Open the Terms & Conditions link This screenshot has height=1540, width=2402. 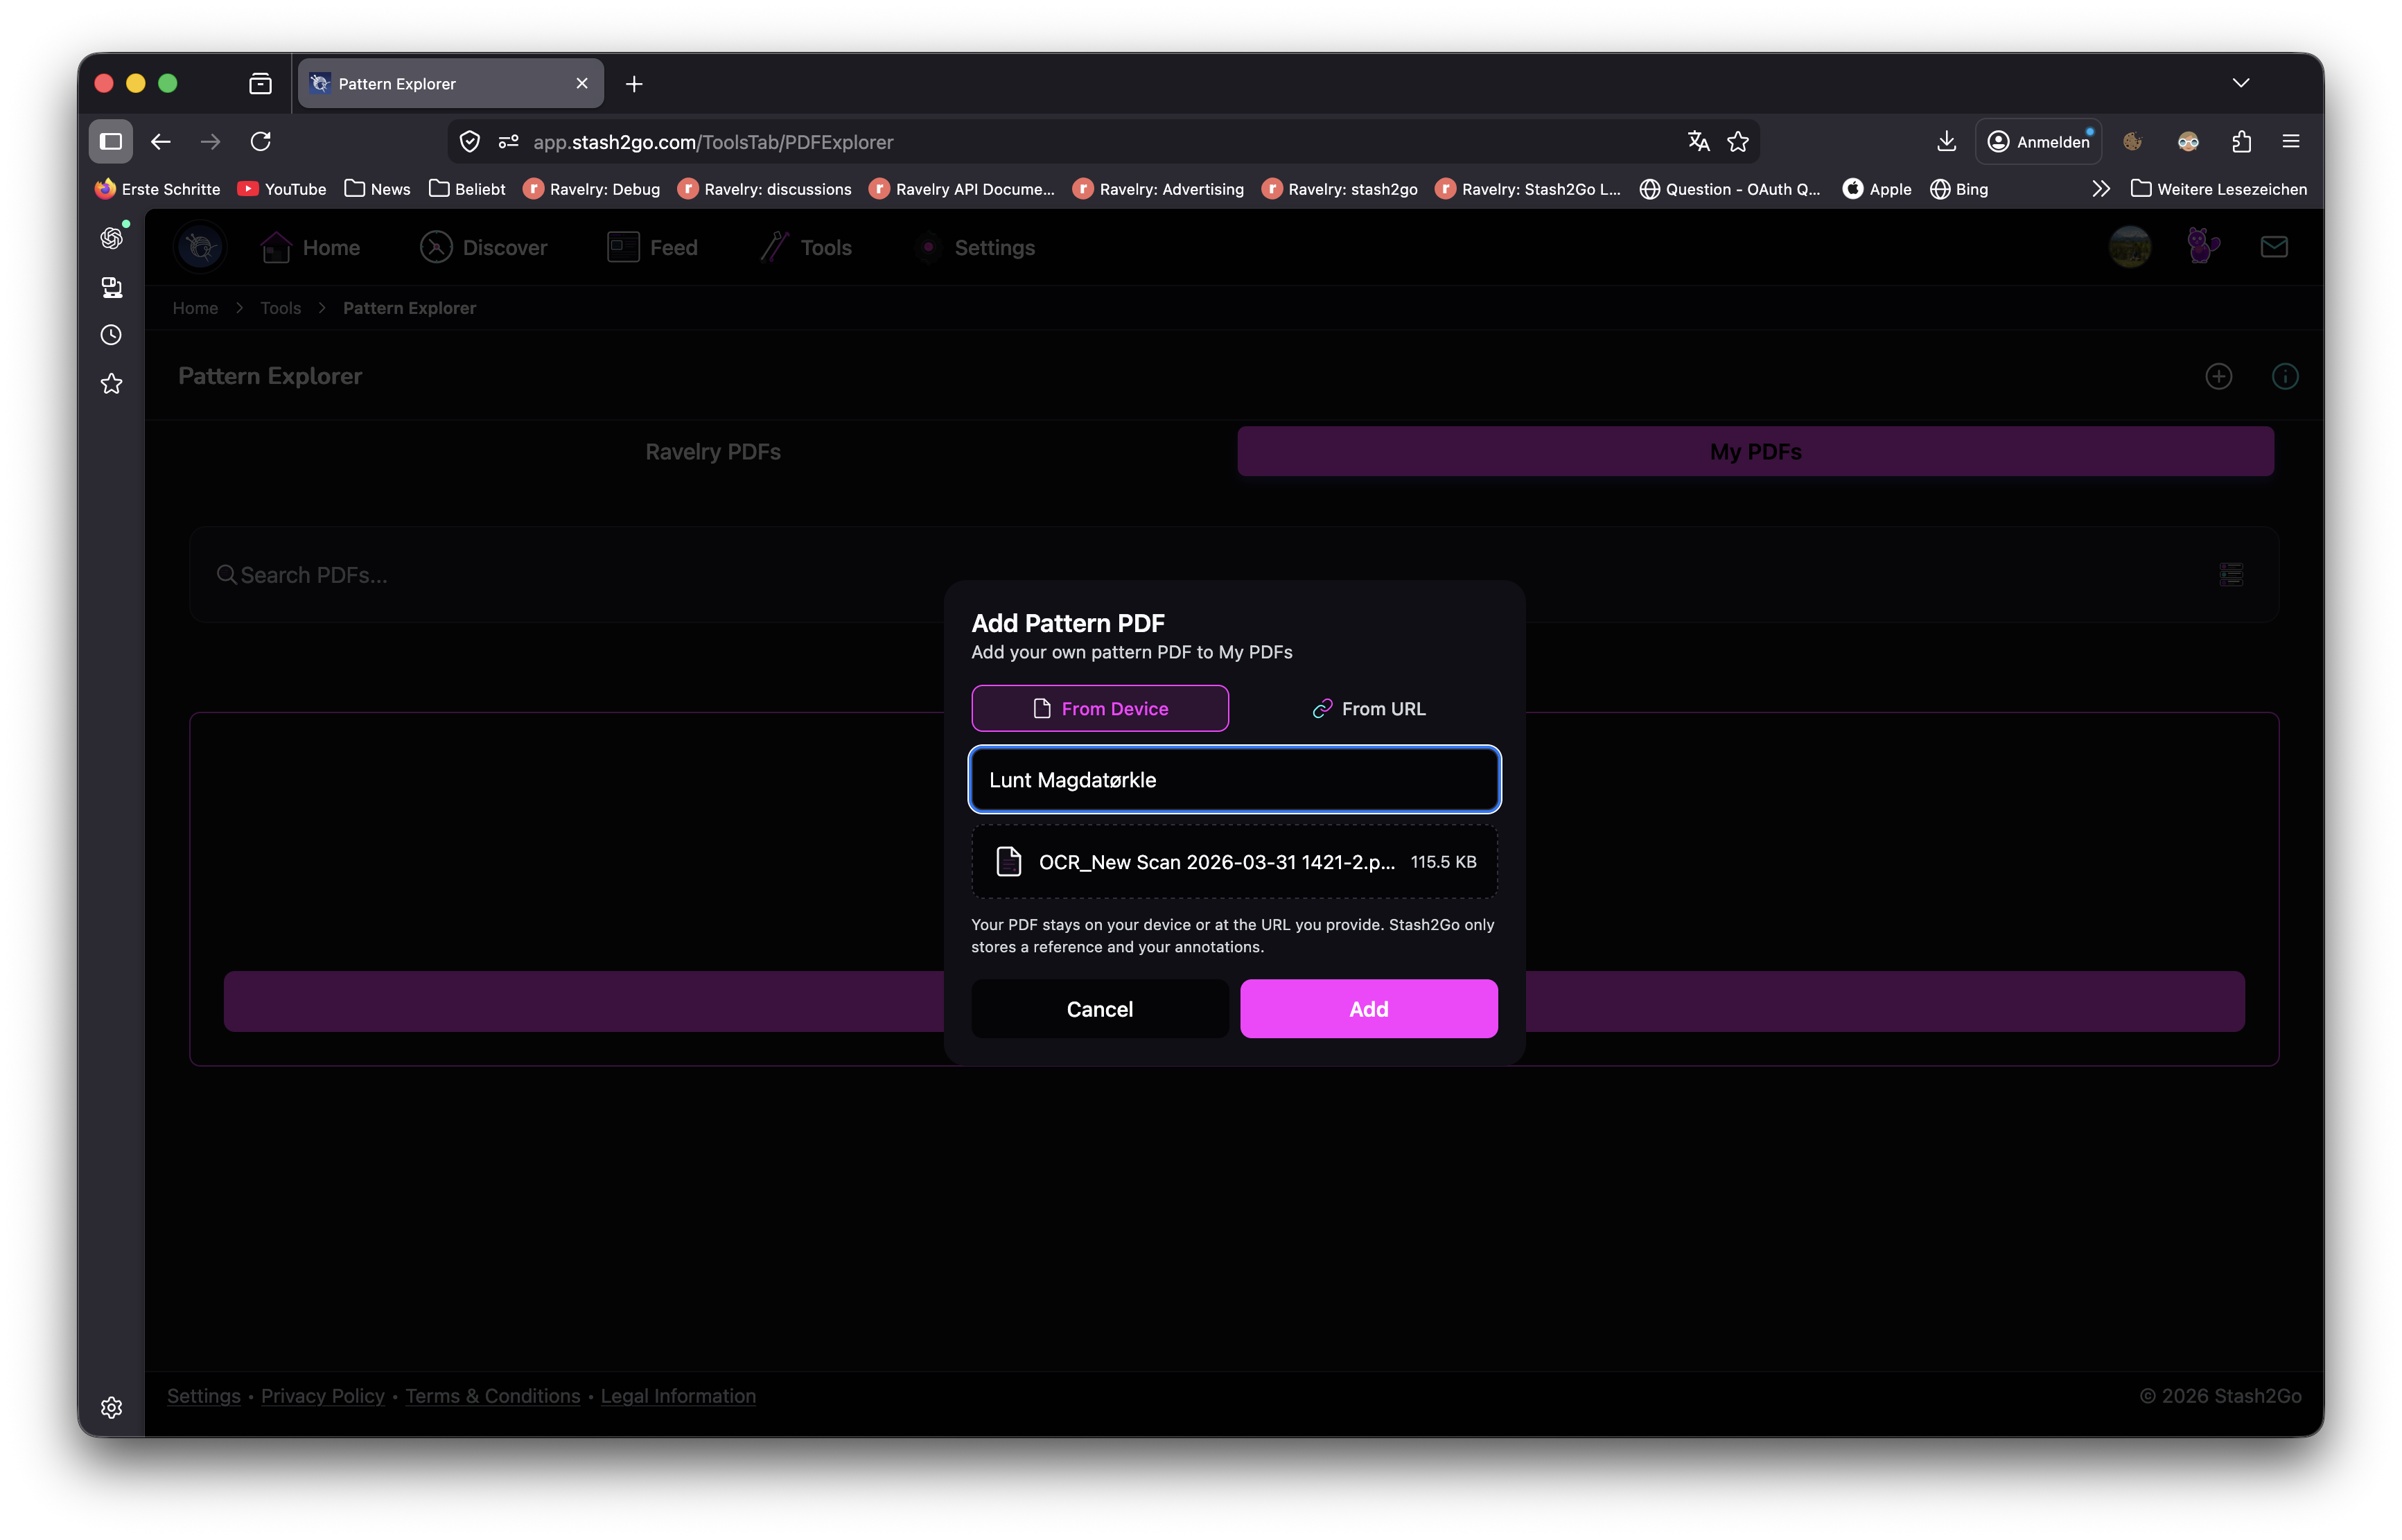(x=492, y=1396)
